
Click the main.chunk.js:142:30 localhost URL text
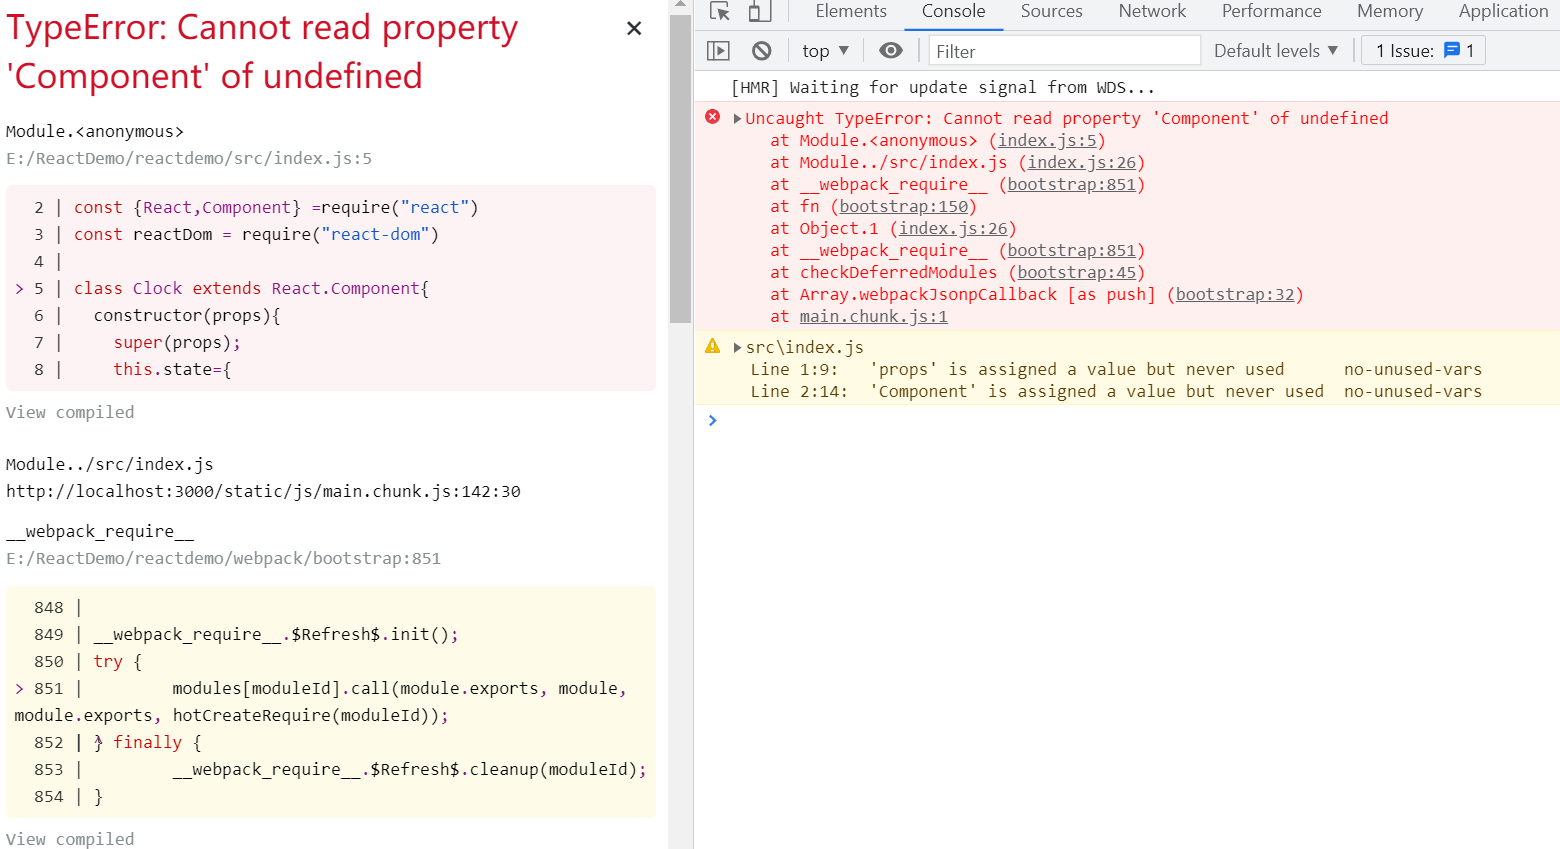coord(263,492)
